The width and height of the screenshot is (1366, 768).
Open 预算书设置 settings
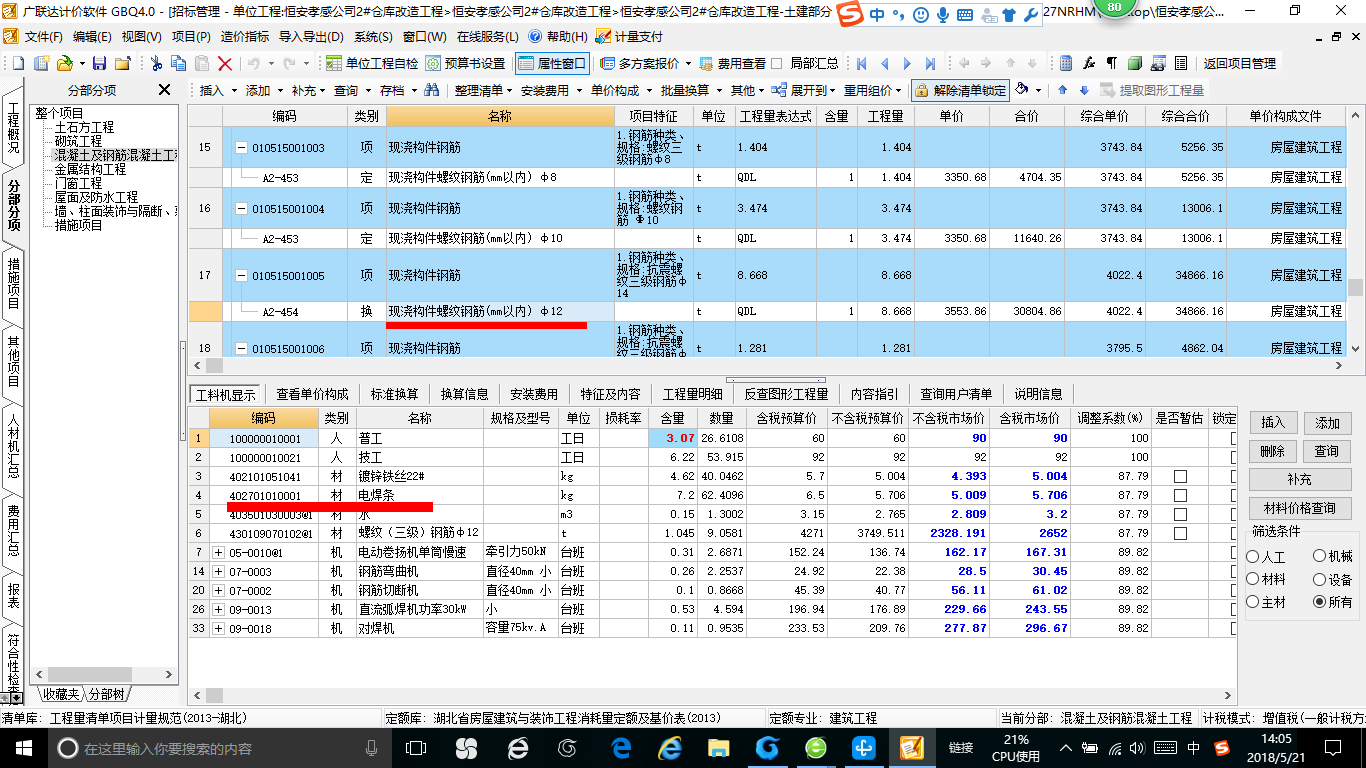coord(466,63)
